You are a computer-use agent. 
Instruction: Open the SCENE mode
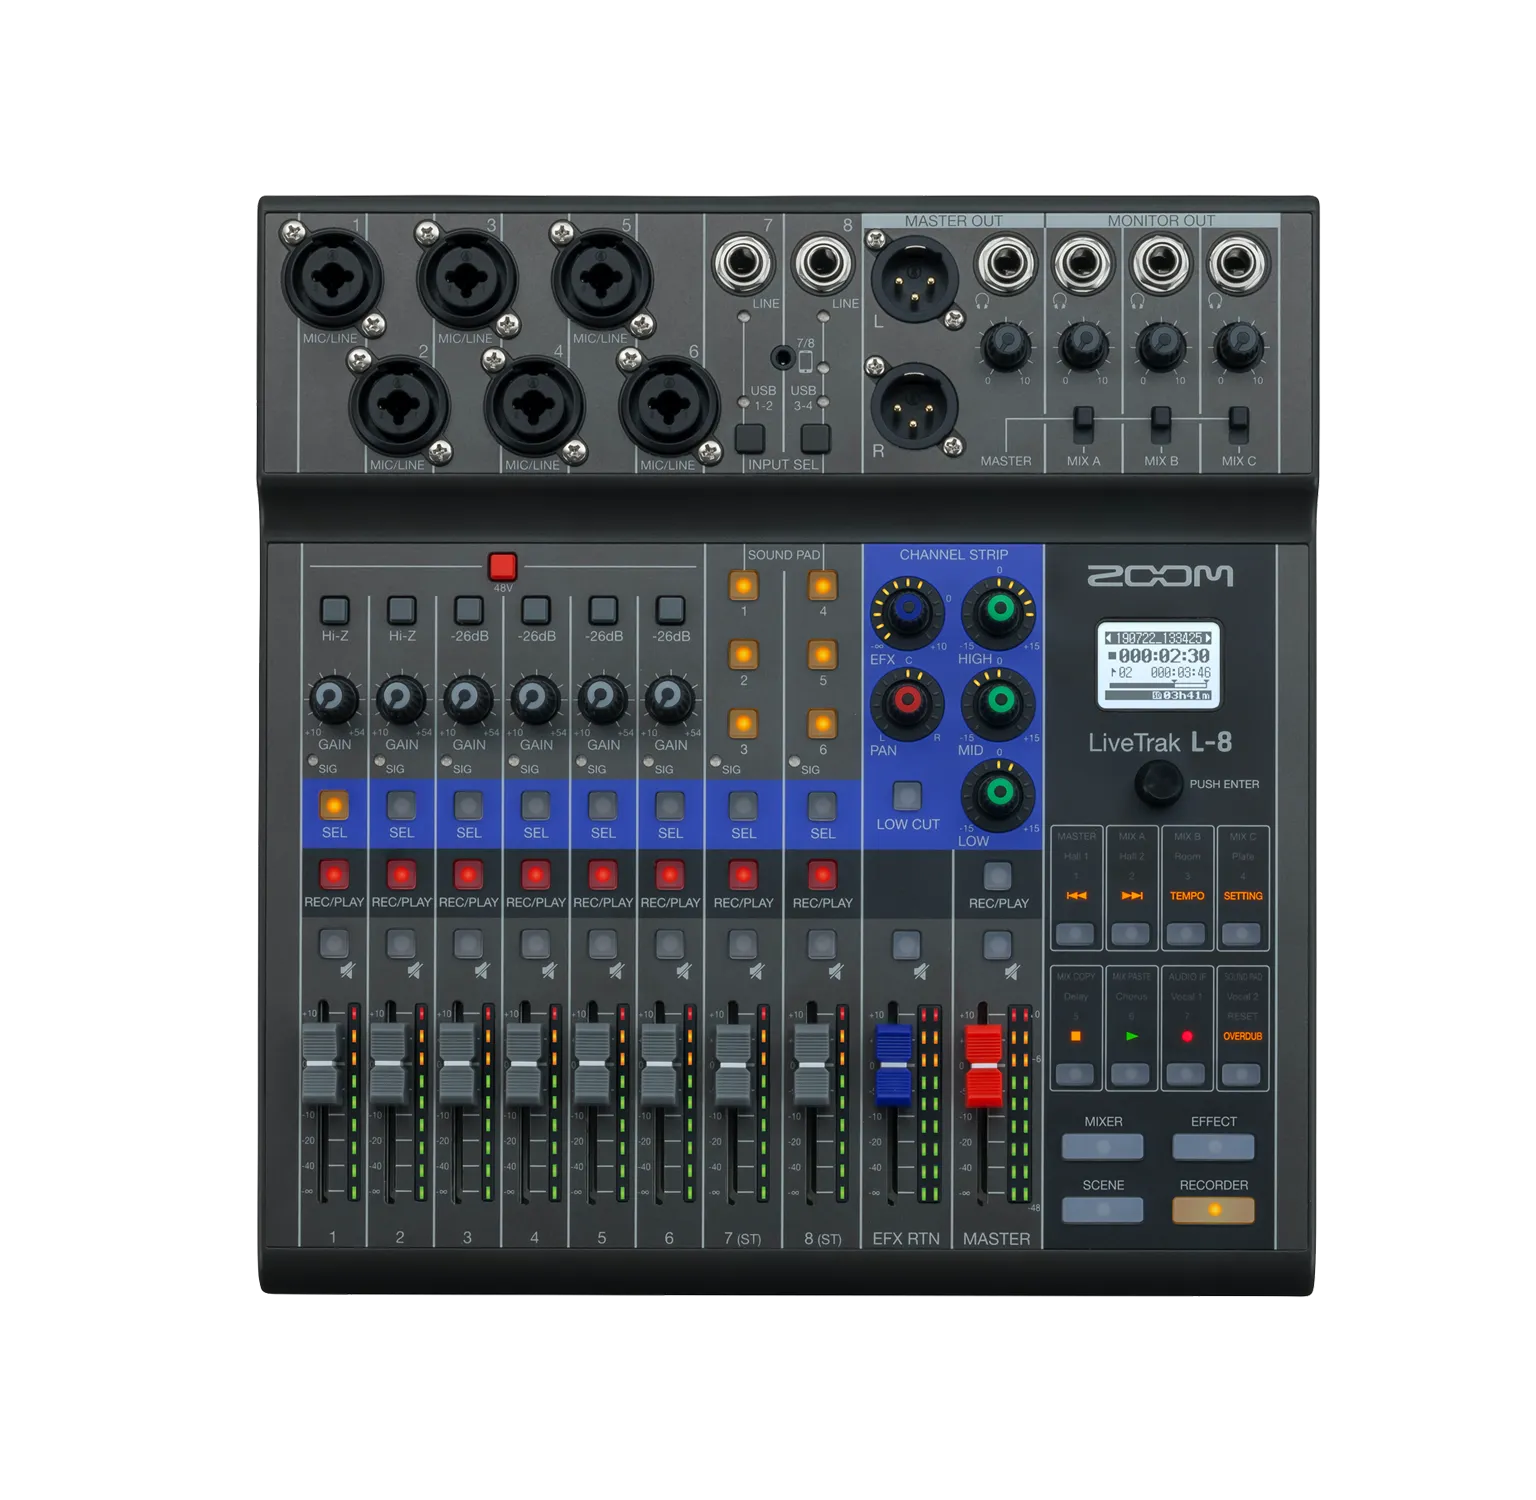[1102, 1210]
